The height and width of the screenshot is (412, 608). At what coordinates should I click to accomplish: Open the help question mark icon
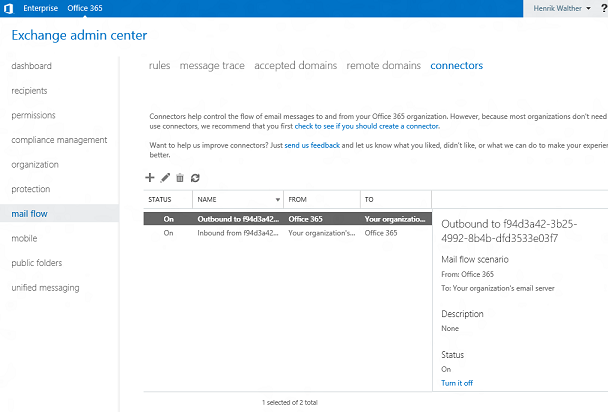pos(604,8)
